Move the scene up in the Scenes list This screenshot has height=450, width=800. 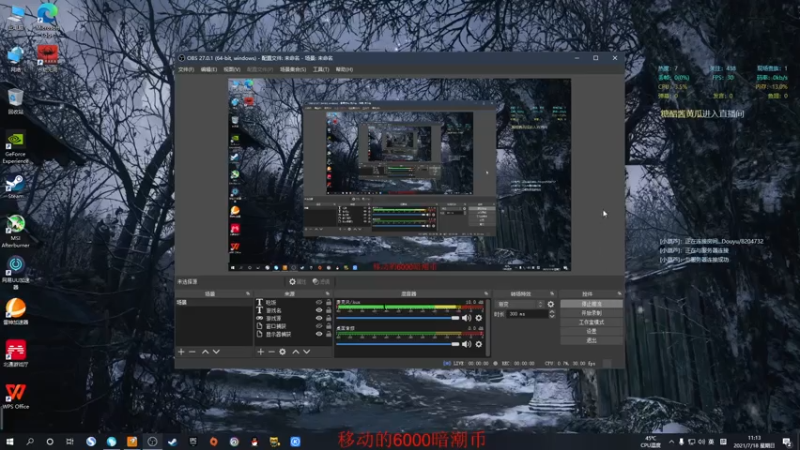[x=205, y=352]
